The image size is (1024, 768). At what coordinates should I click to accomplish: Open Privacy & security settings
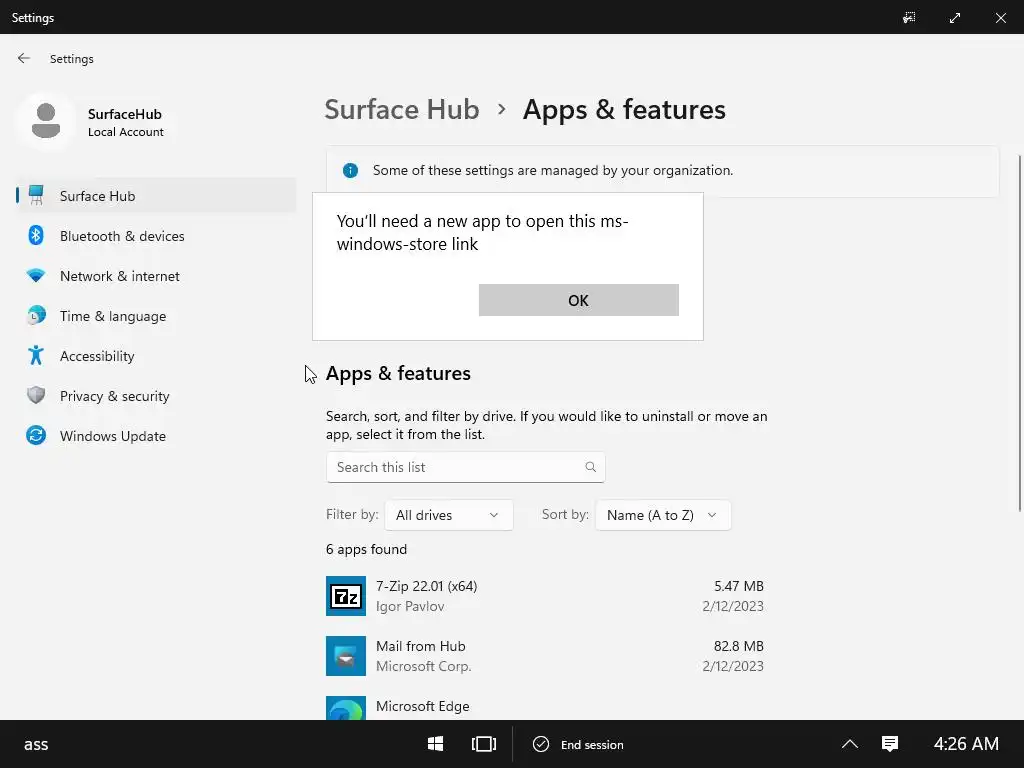[155, 396]
